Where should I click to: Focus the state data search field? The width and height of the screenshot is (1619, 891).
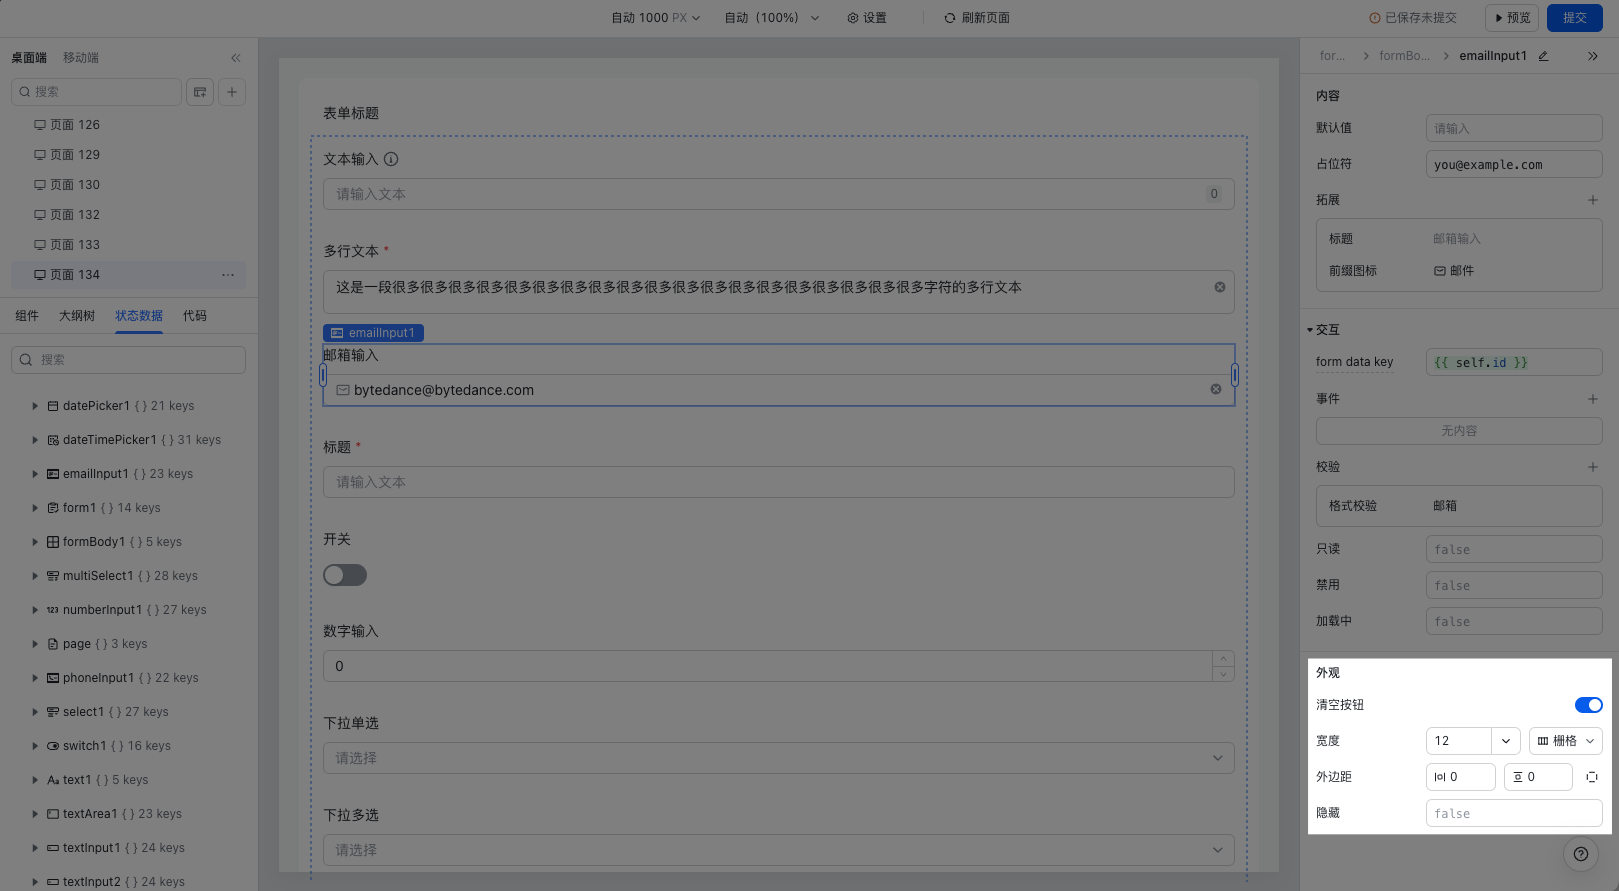pos(128,360)
